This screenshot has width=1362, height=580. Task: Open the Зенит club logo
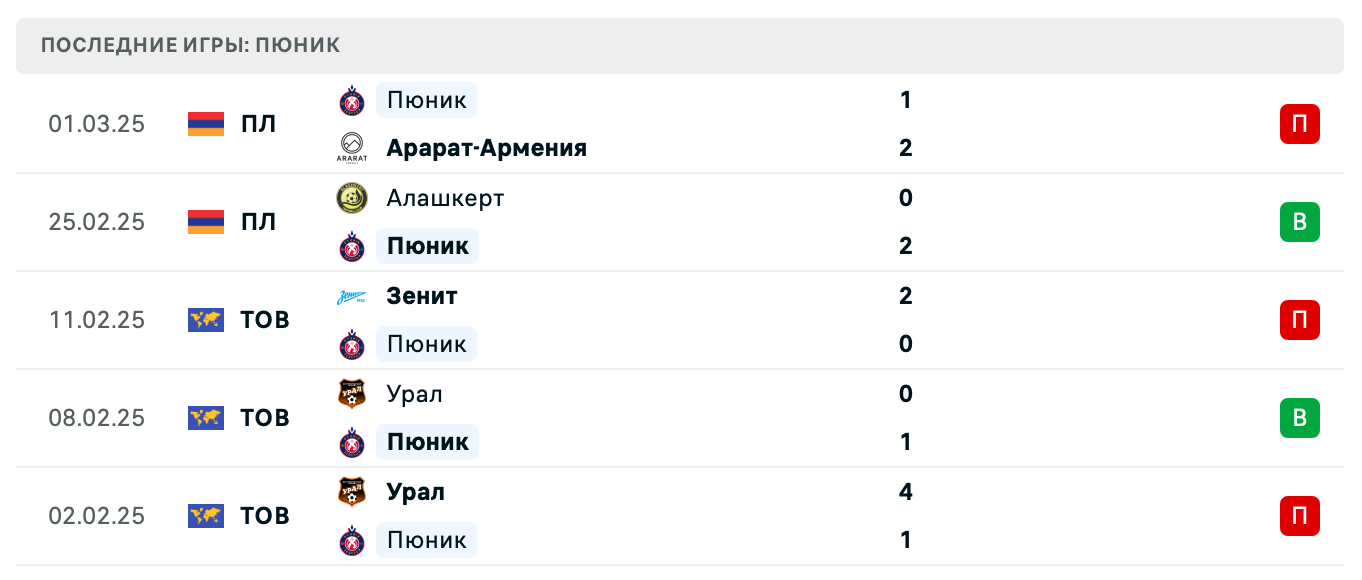coord(351,296)
